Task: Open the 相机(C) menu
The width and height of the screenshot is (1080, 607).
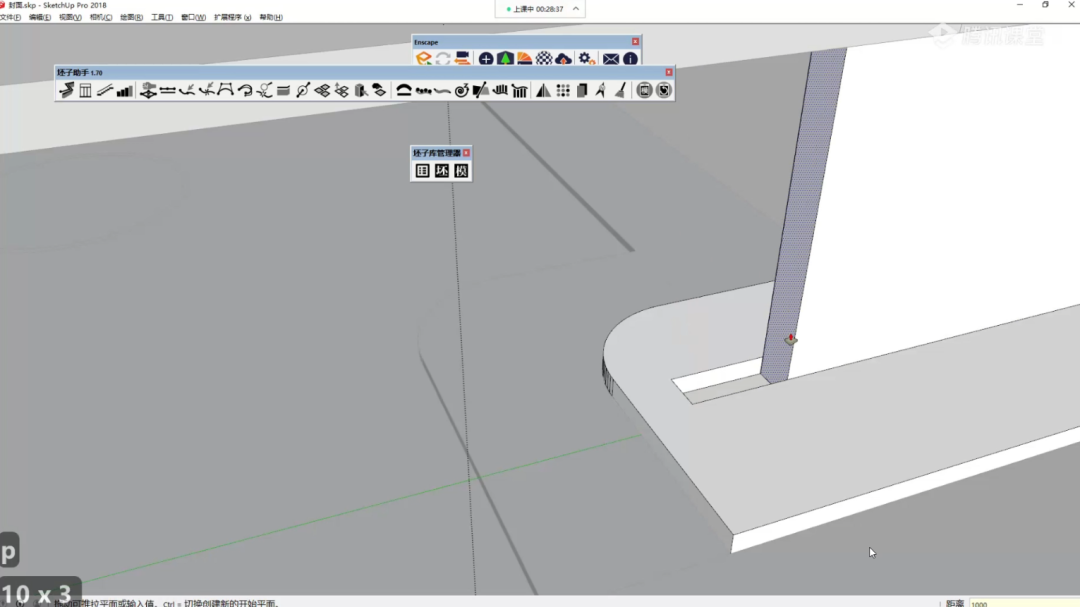Action: click(101, 17)
